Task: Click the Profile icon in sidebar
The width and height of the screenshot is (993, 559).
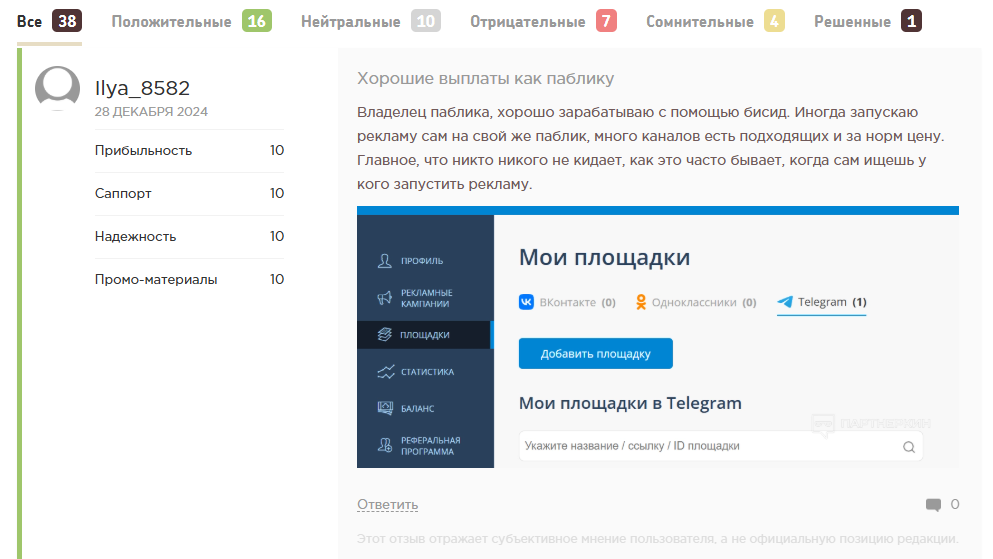Action: 384,261
